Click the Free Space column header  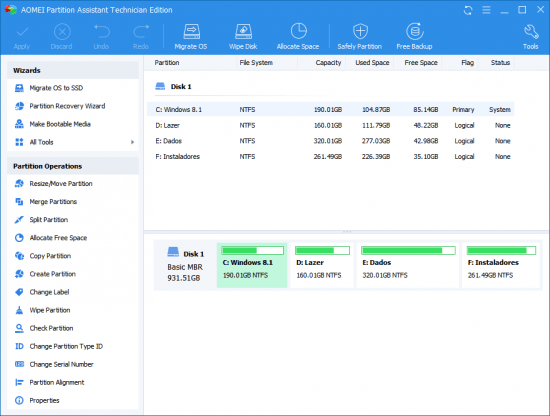click(421, 63)
